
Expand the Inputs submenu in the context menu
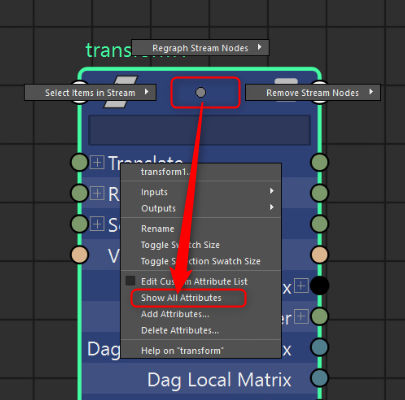tap(201, 192)
